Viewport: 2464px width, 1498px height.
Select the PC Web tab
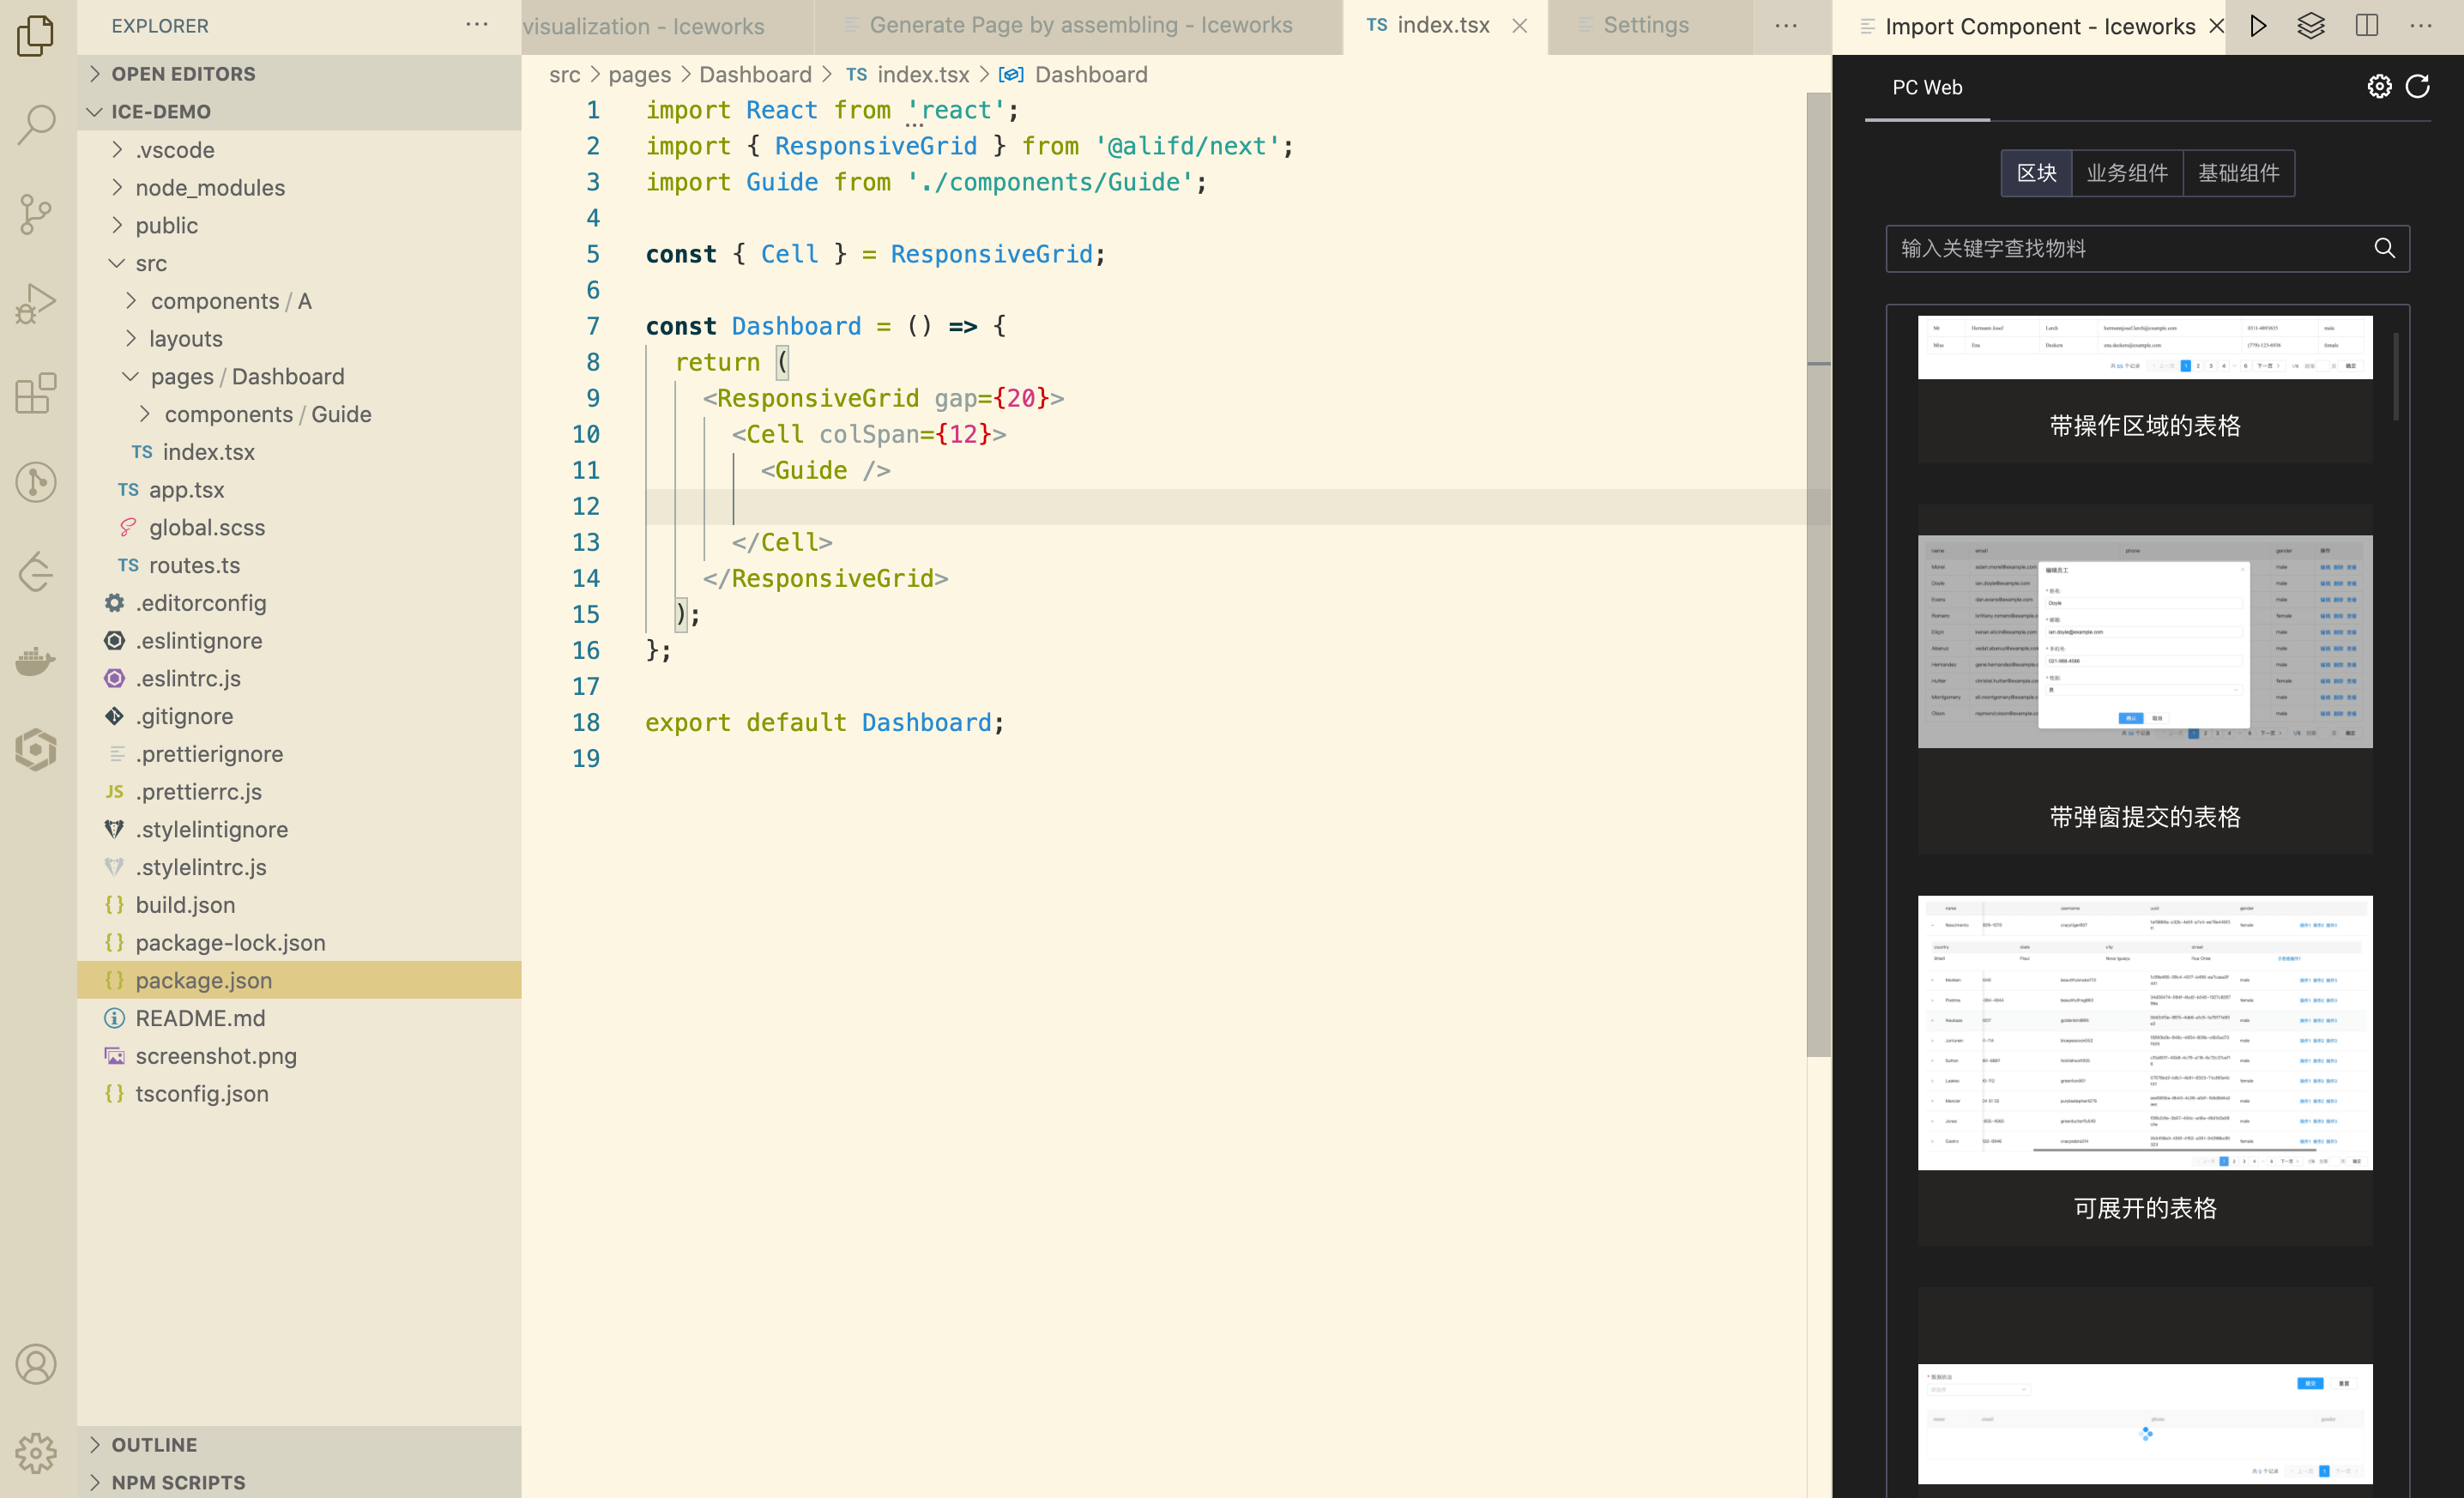(1926, 87)
